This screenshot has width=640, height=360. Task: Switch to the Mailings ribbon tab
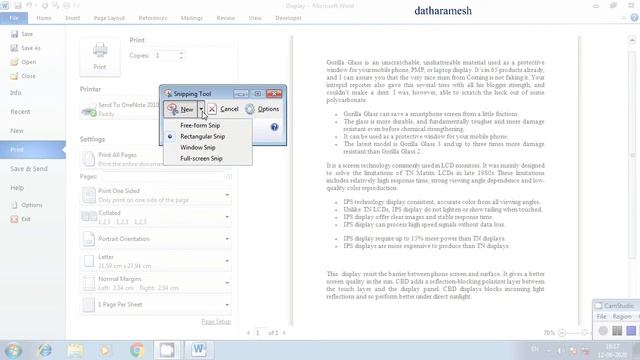click(192, 18)
